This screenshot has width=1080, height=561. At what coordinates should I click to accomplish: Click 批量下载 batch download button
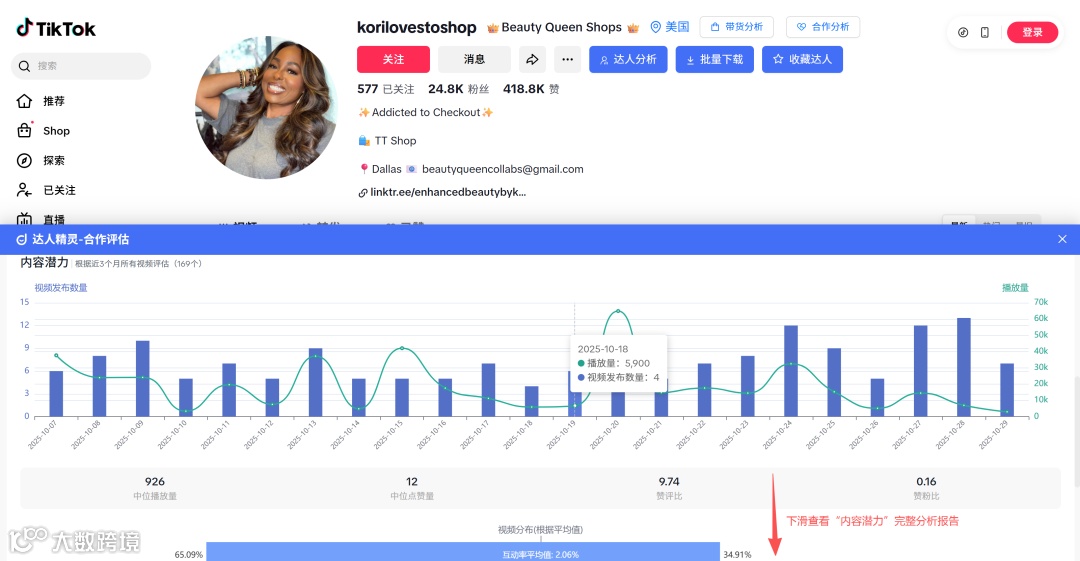coord(715,59)
